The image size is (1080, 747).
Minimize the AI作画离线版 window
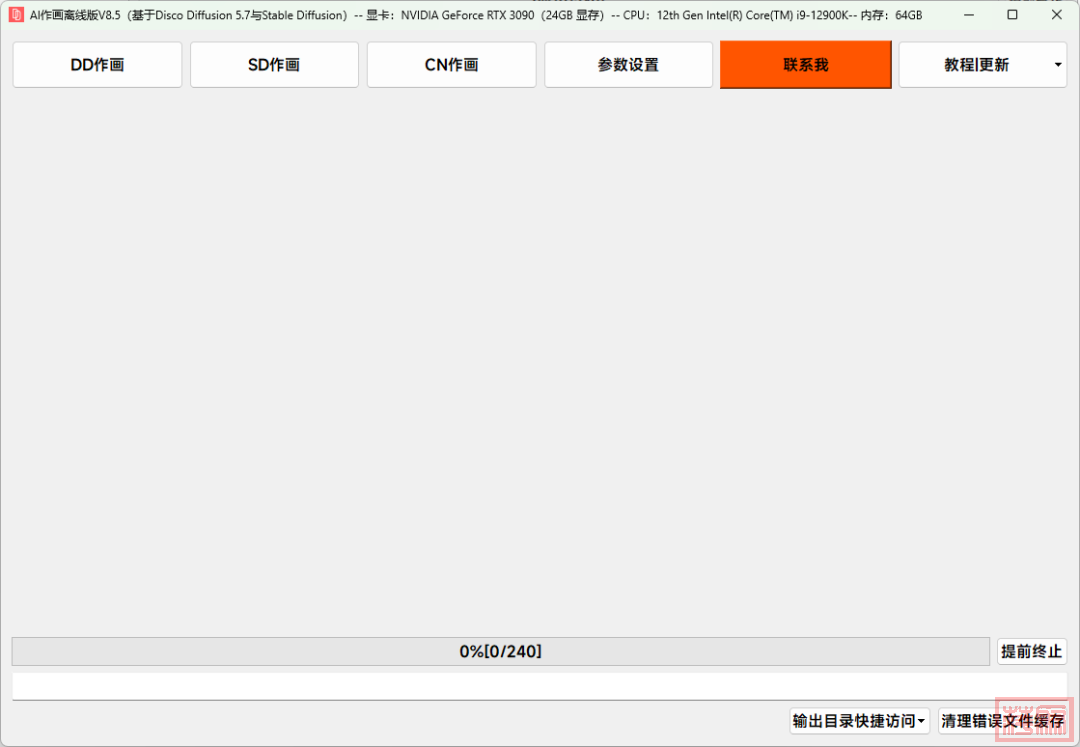967,15
